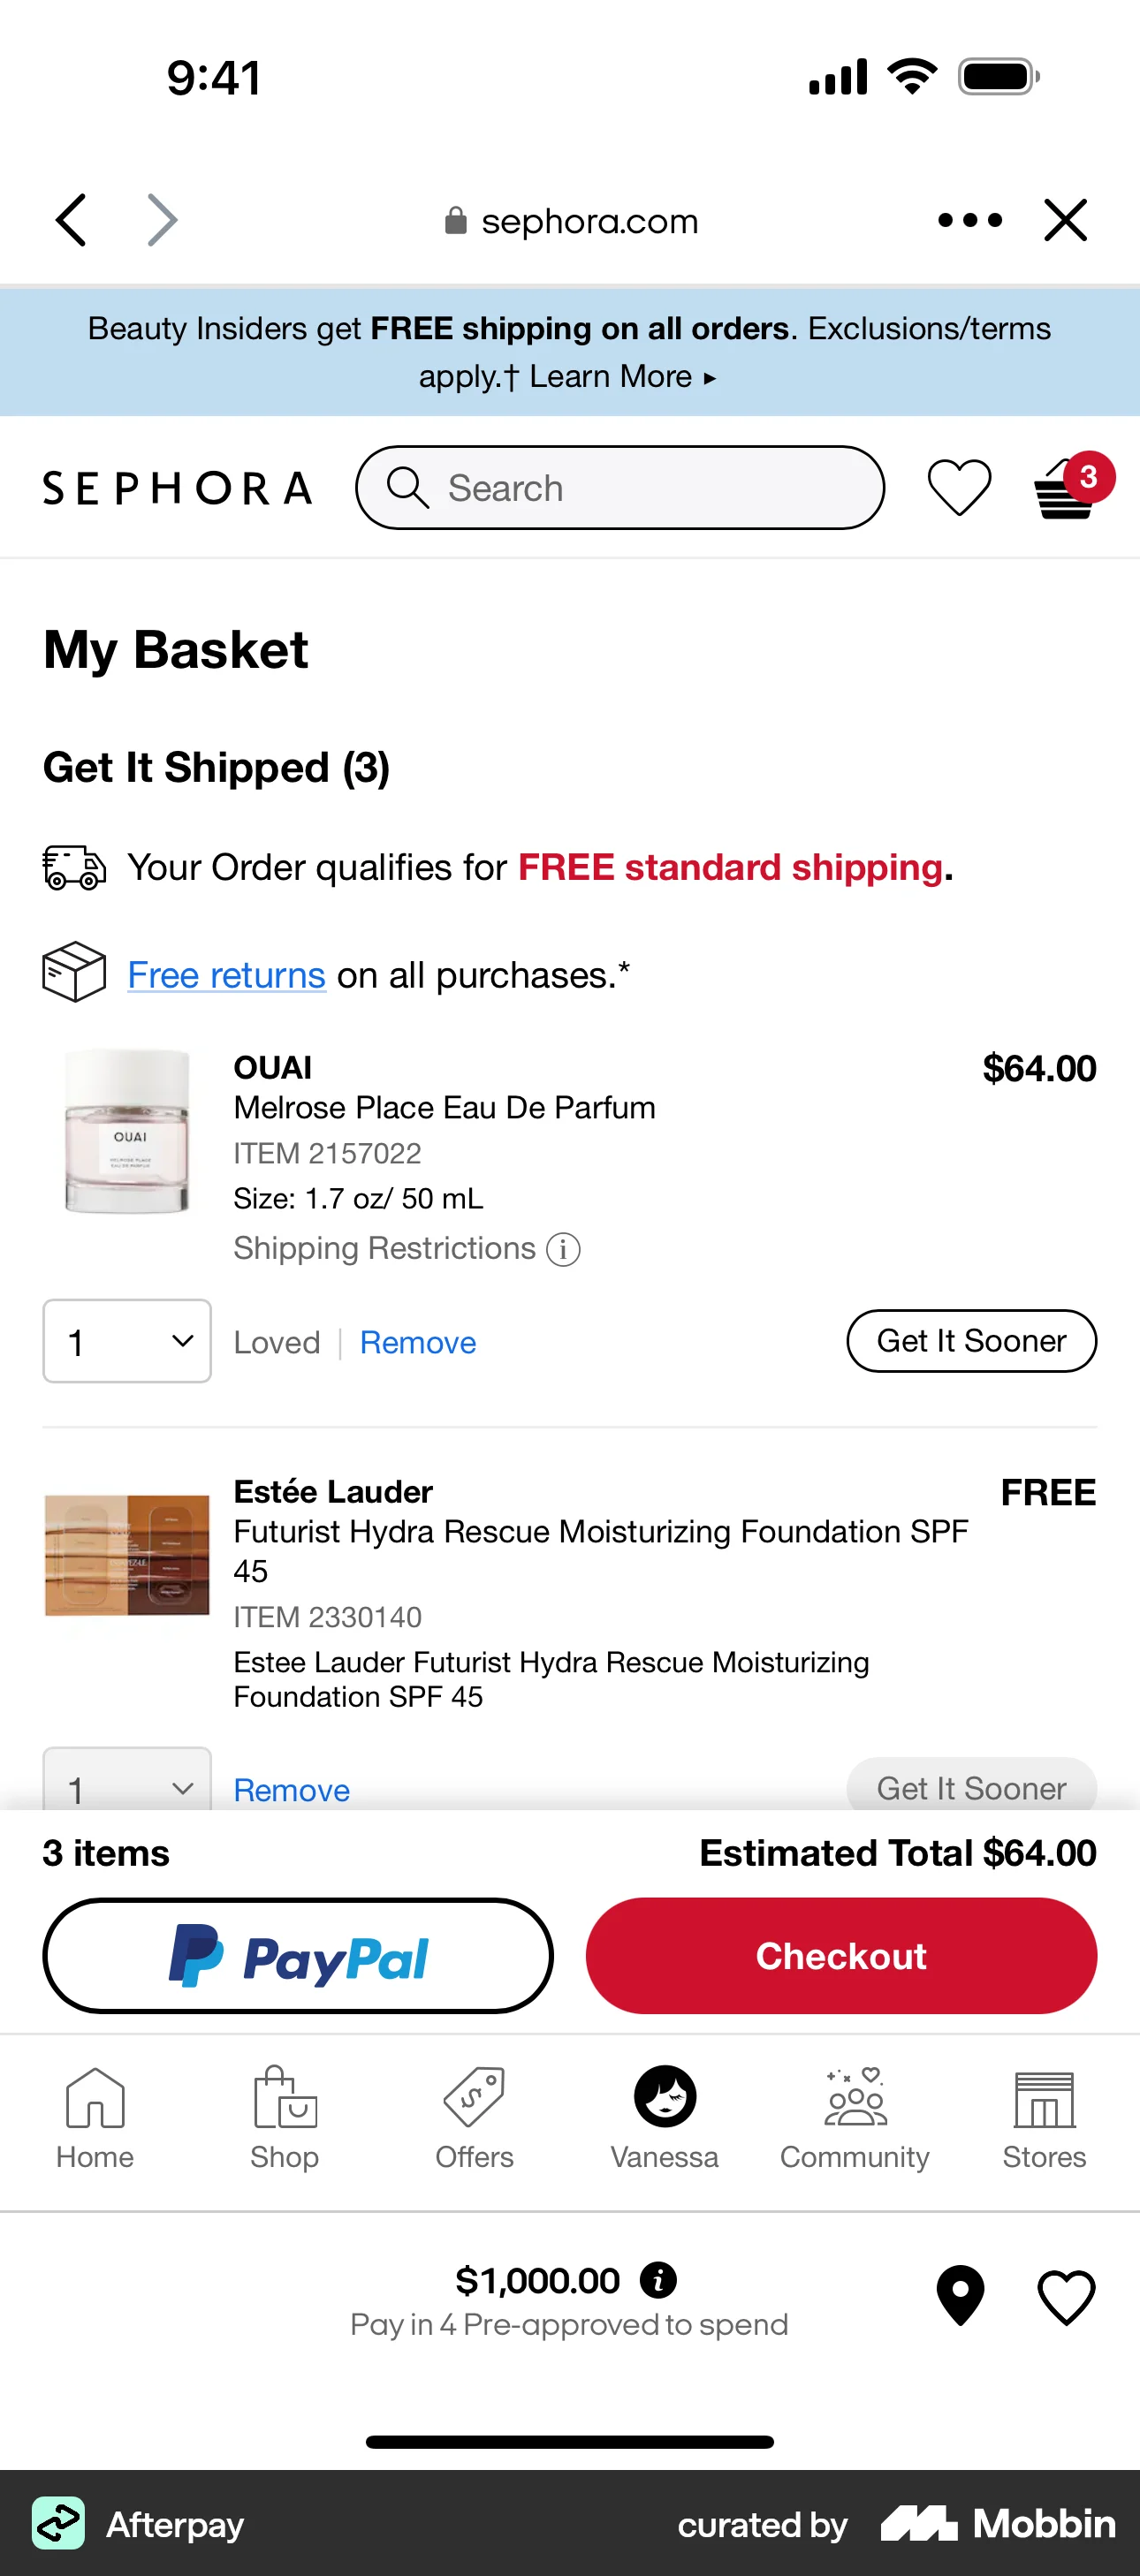
Task: Click the location pin icon near Pay in 4
Action: click(x=958, y=2295)
